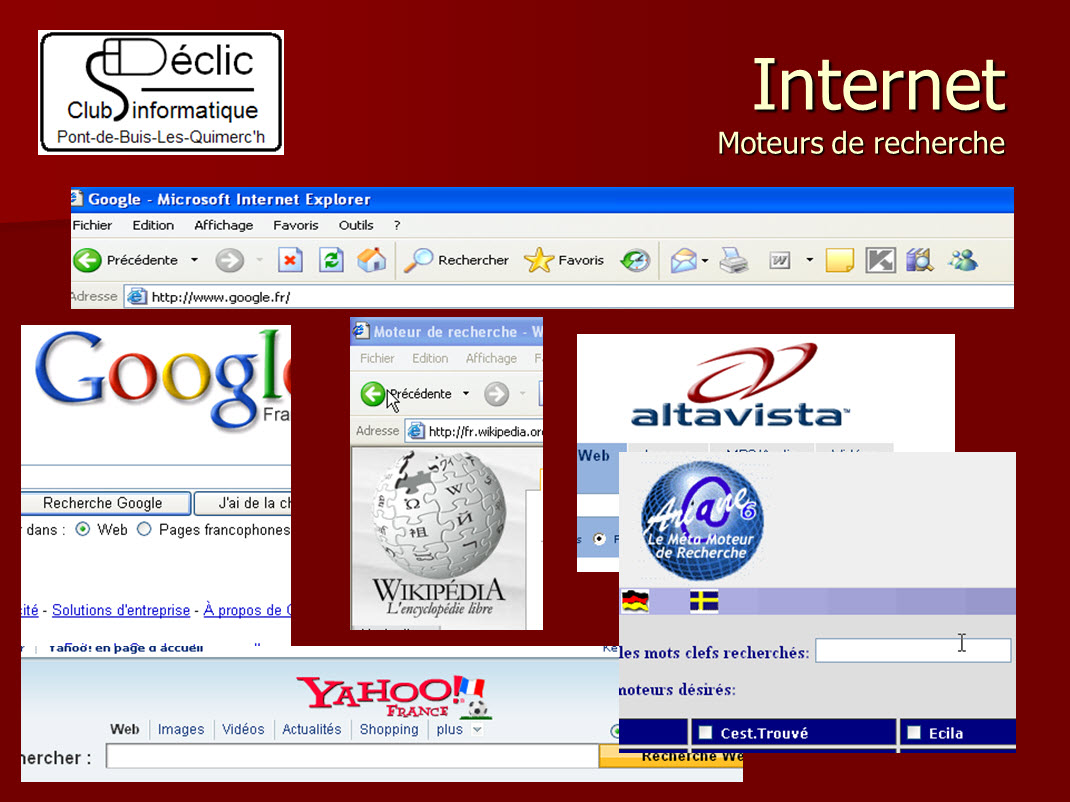This screenshot has height=802, width=1070.
Task: Click the page icon beside google.fr address
Action: click(x=137, y=296)
